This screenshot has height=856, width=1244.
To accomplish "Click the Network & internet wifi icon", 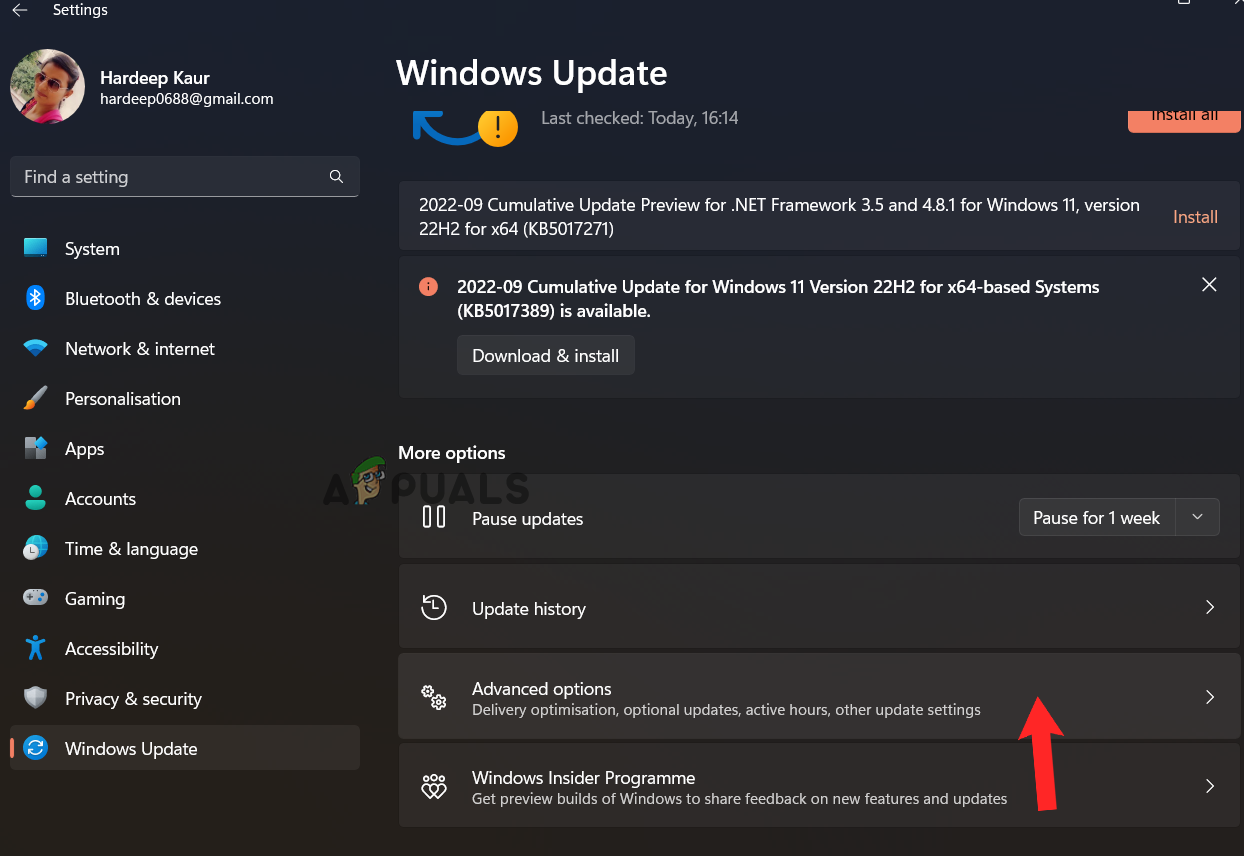I will coord(36,349).
